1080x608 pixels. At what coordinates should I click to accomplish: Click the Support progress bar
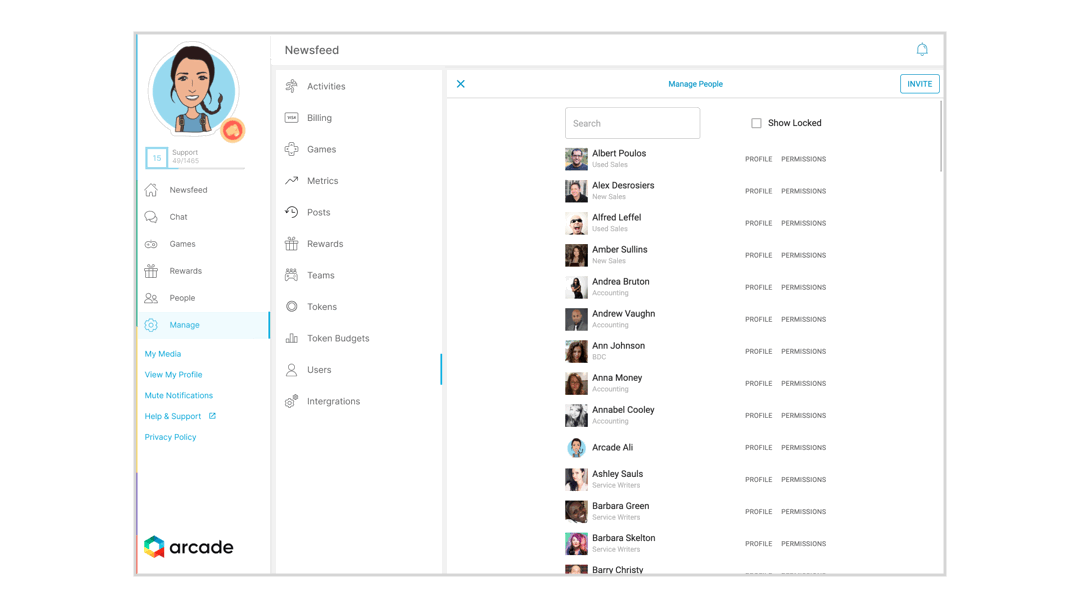click(x=208, y=167)
